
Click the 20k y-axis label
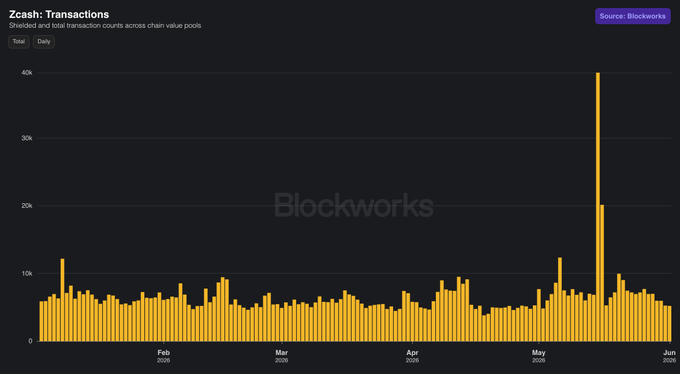coord(27,206)
